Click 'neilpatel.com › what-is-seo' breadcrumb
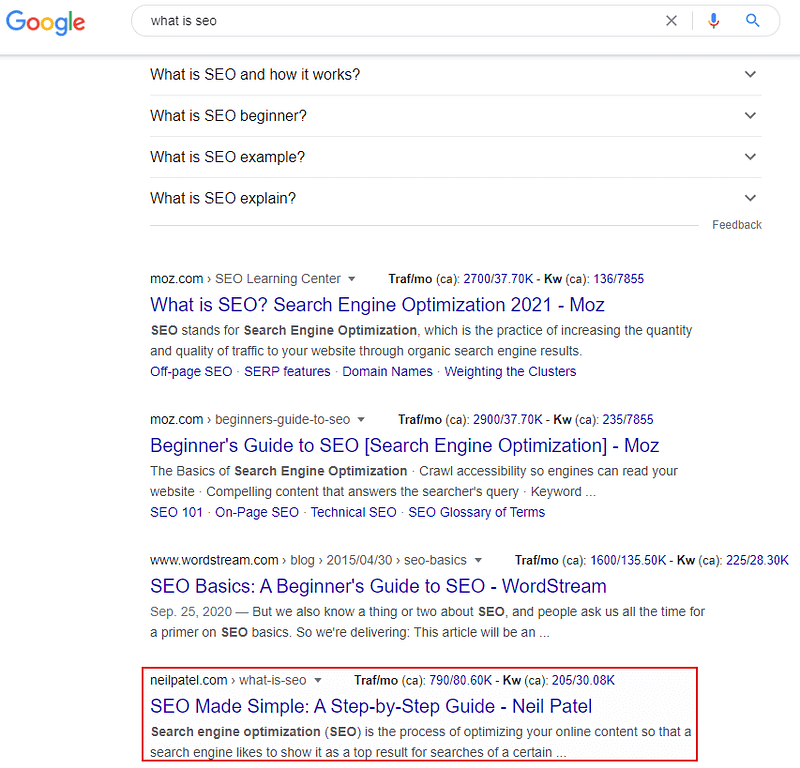The image size is (800, 768). click(x=228, y=680)
